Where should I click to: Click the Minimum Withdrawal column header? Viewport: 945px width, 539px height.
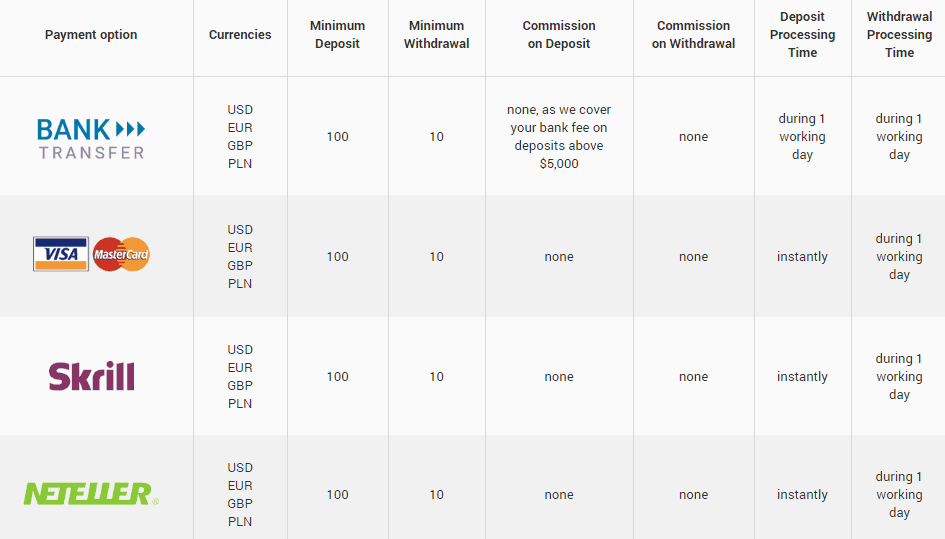(436, 35)
